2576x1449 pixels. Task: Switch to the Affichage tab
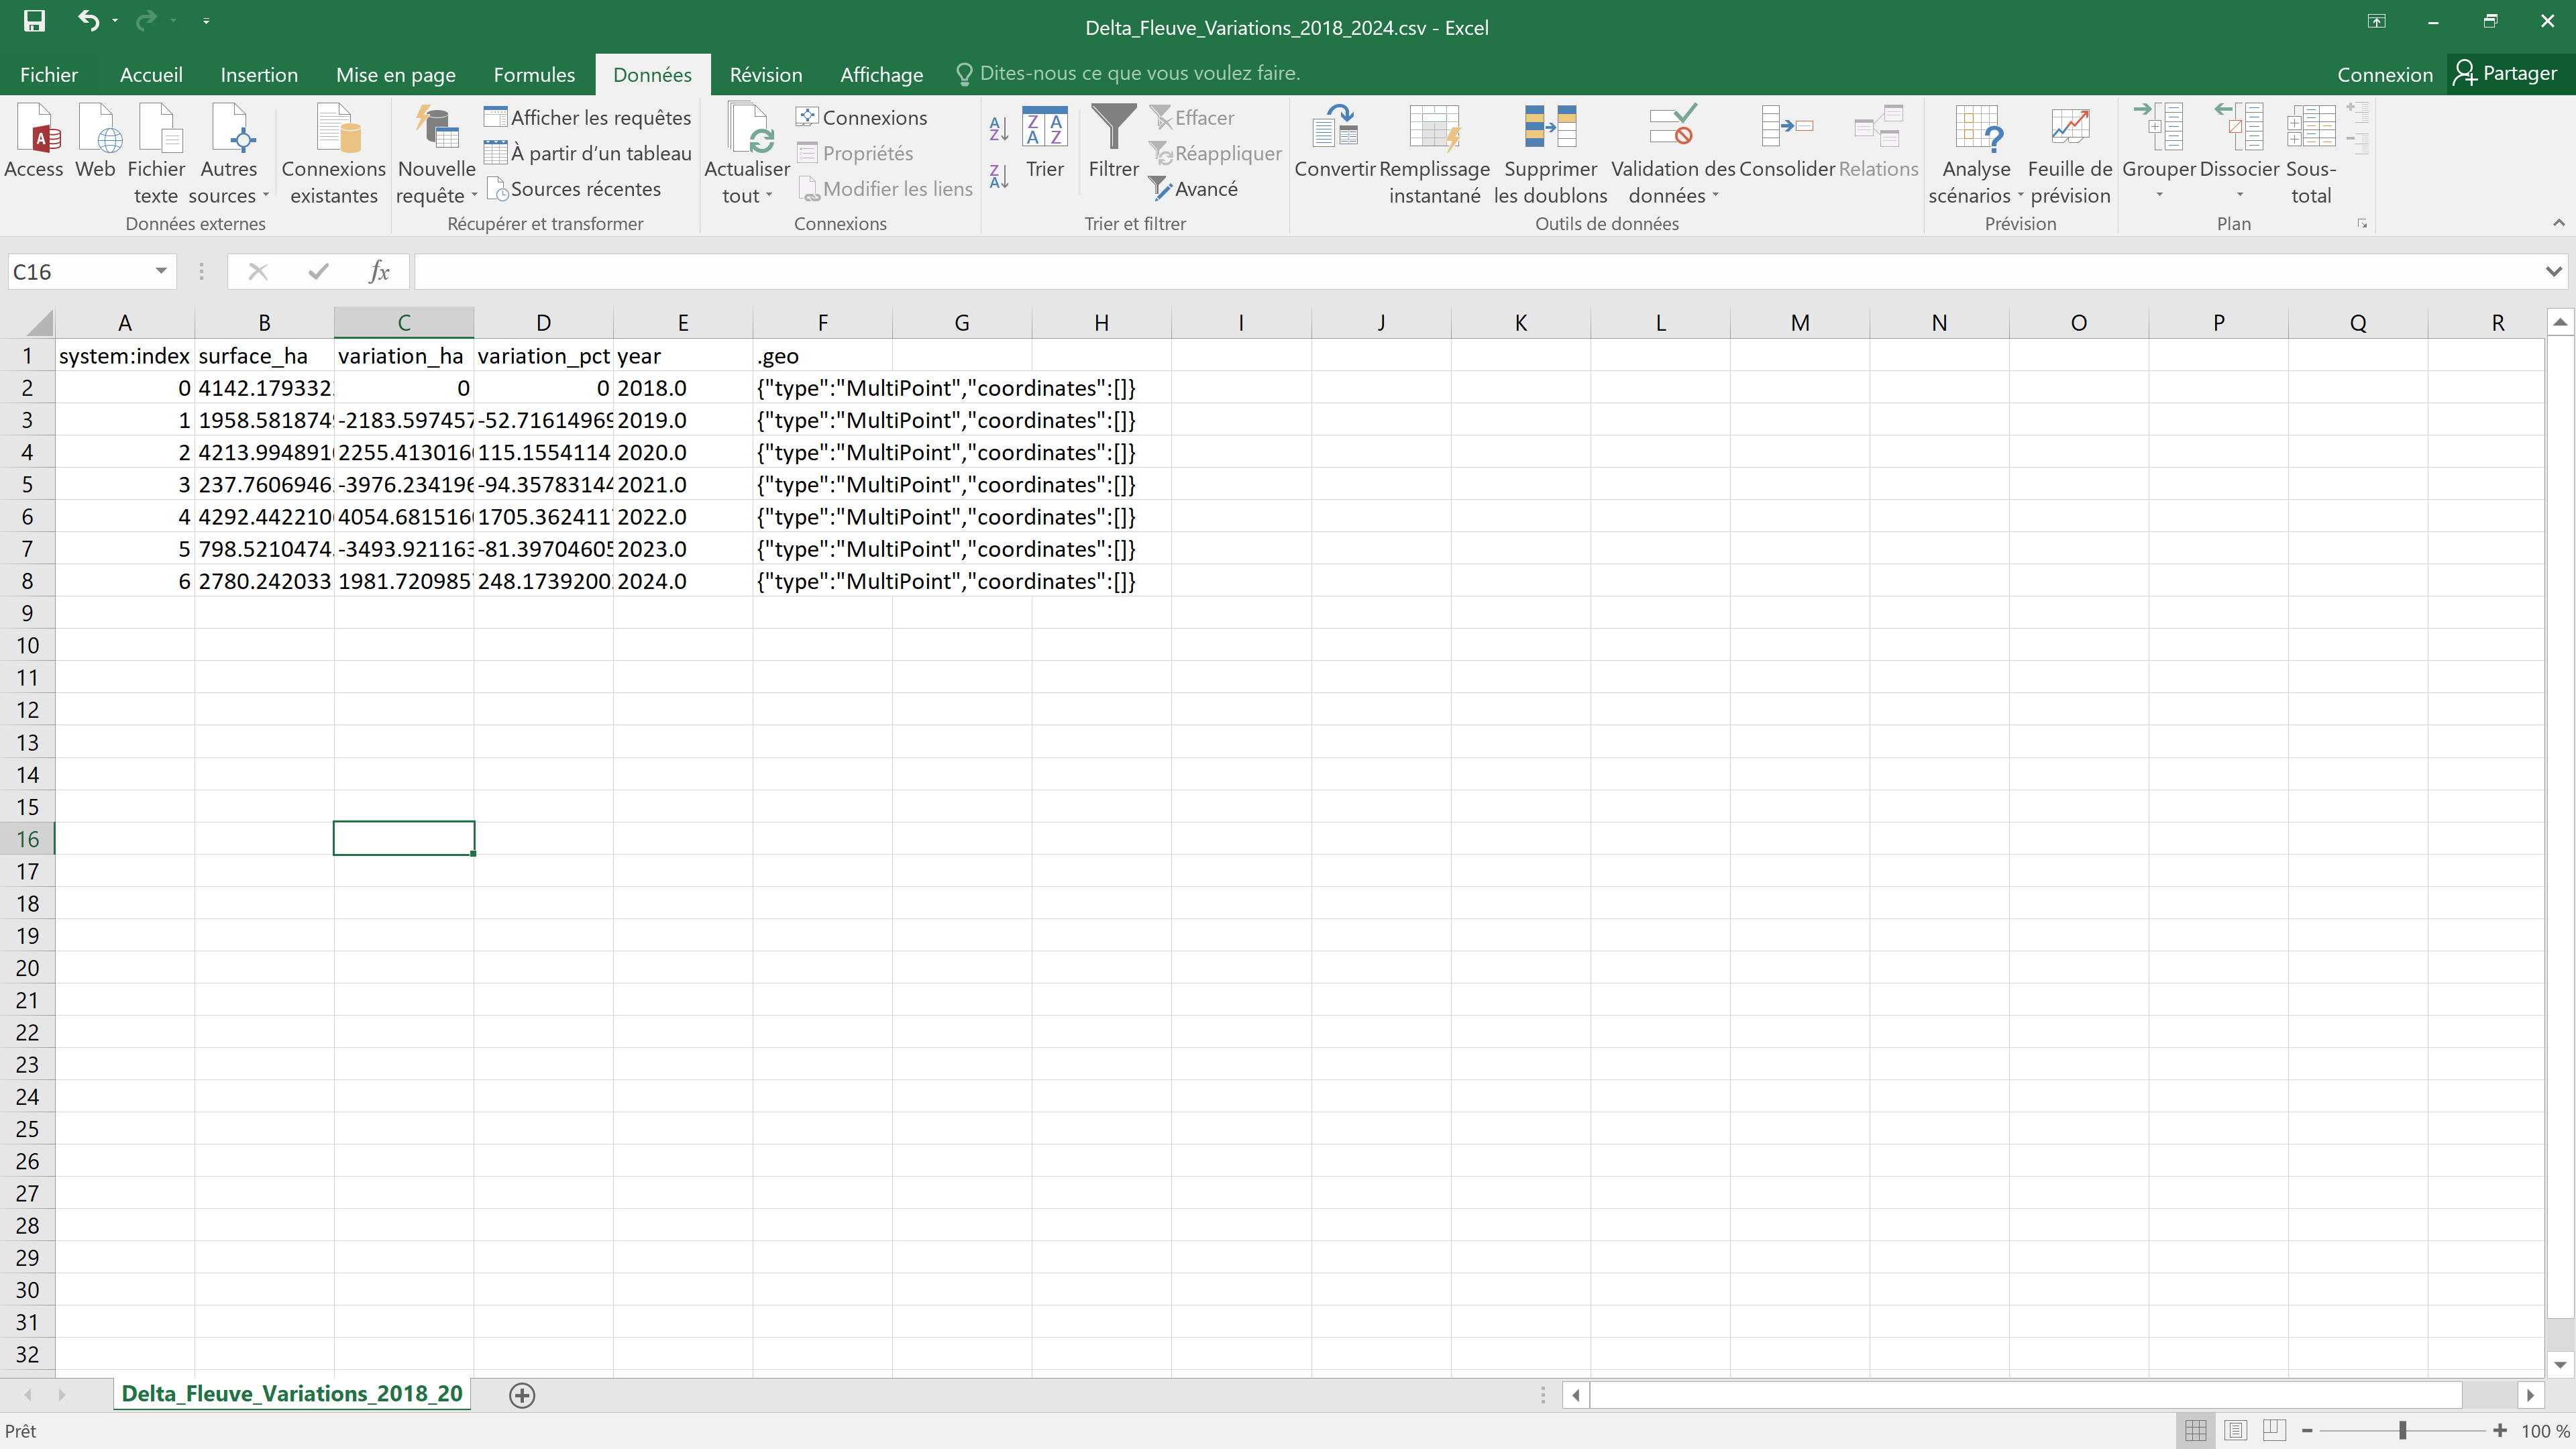pyautogui.click(x=881, y=74)
